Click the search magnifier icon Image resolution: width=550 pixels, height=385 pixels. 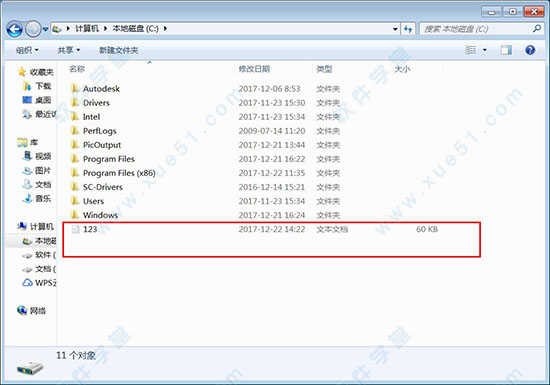[x=537, y=29]
